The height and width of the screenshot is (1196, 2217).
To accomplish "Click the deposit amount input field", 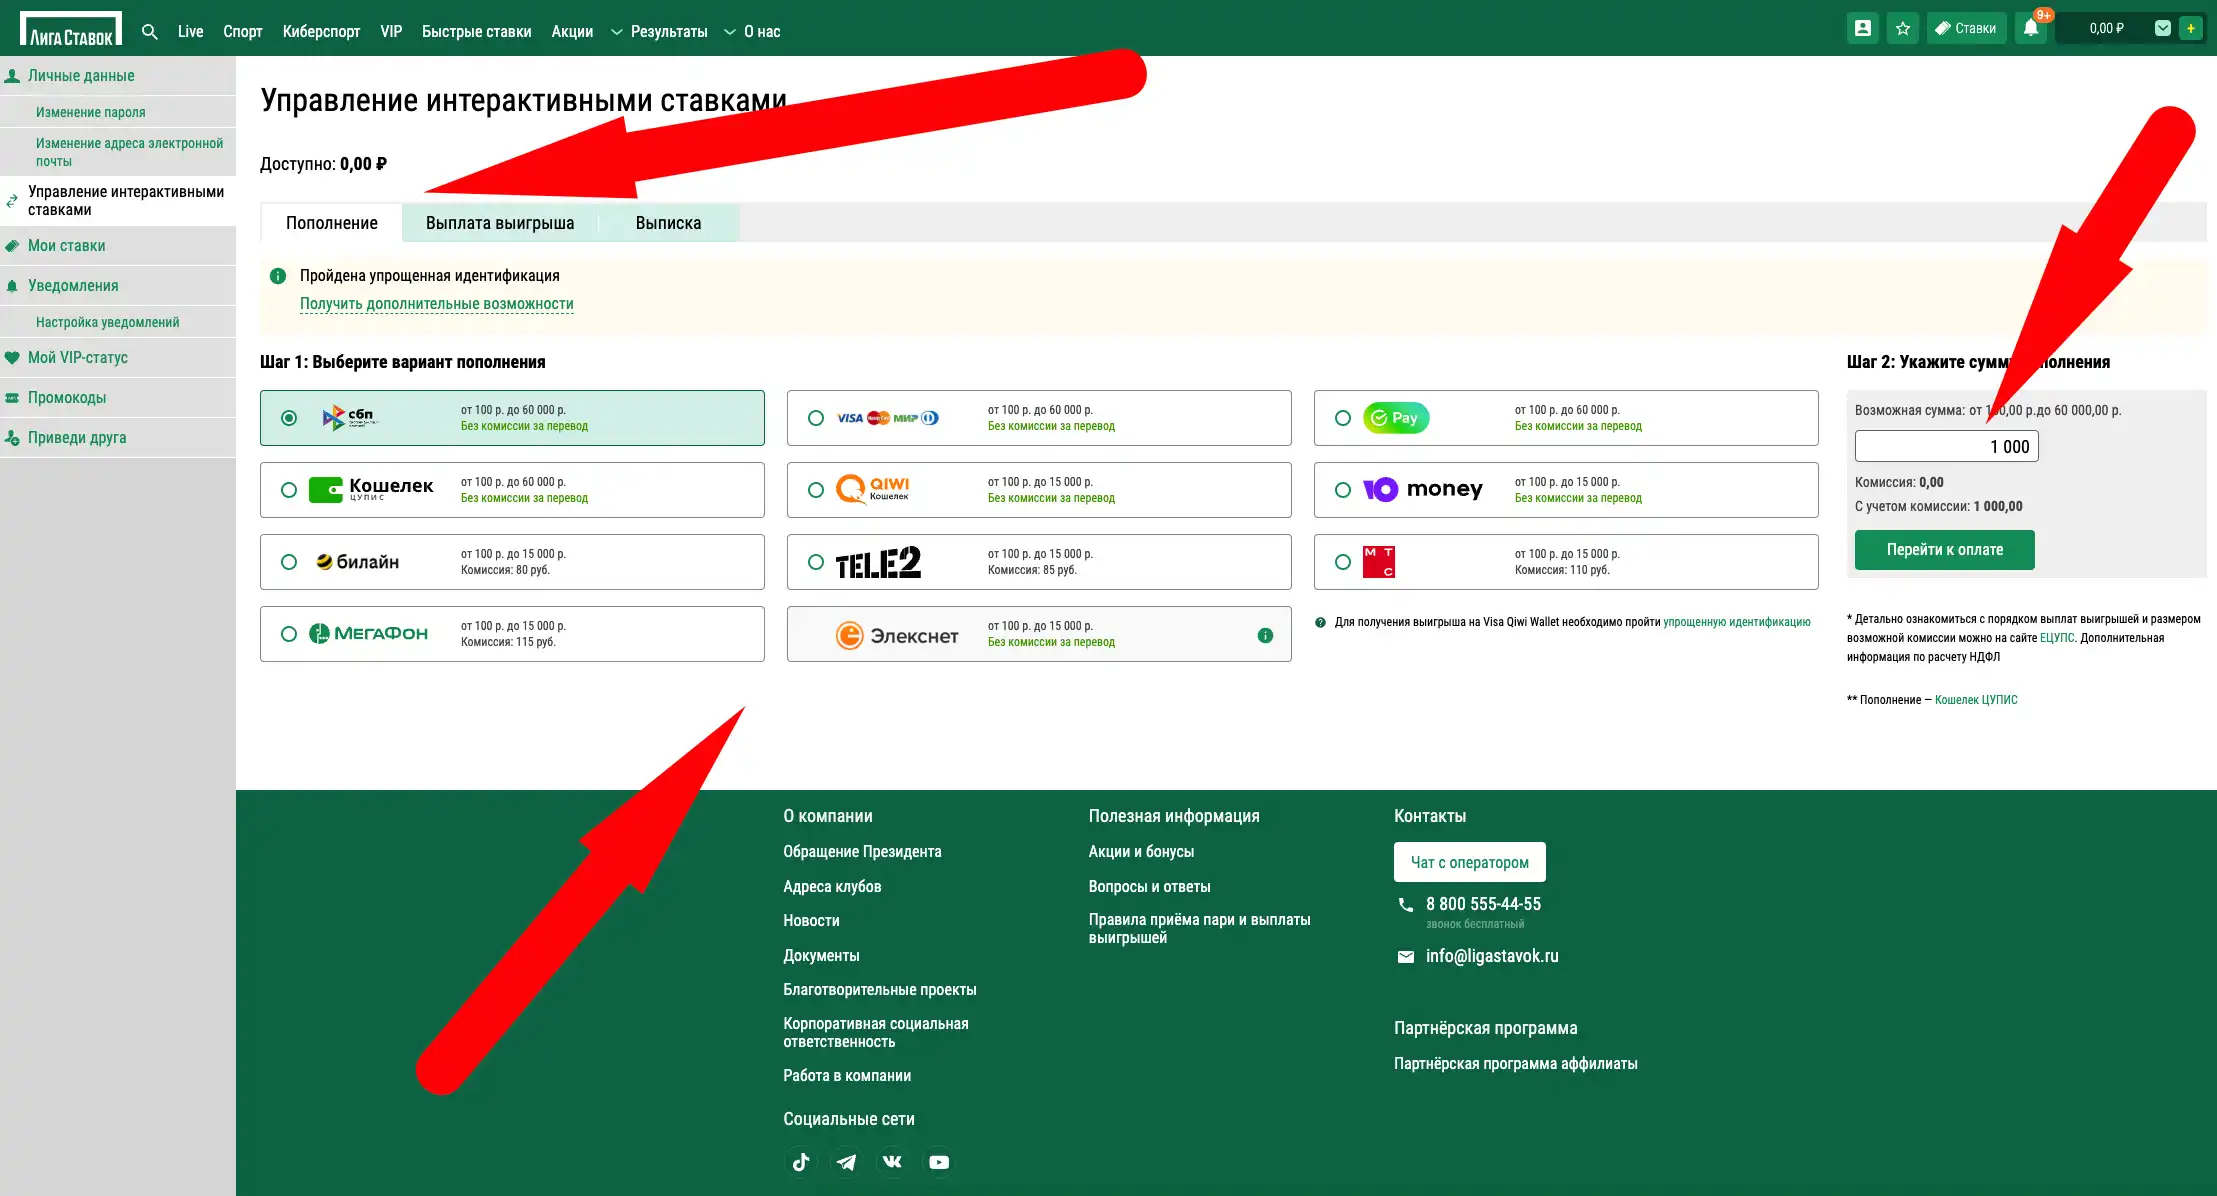I will [x=1946, y=446].
